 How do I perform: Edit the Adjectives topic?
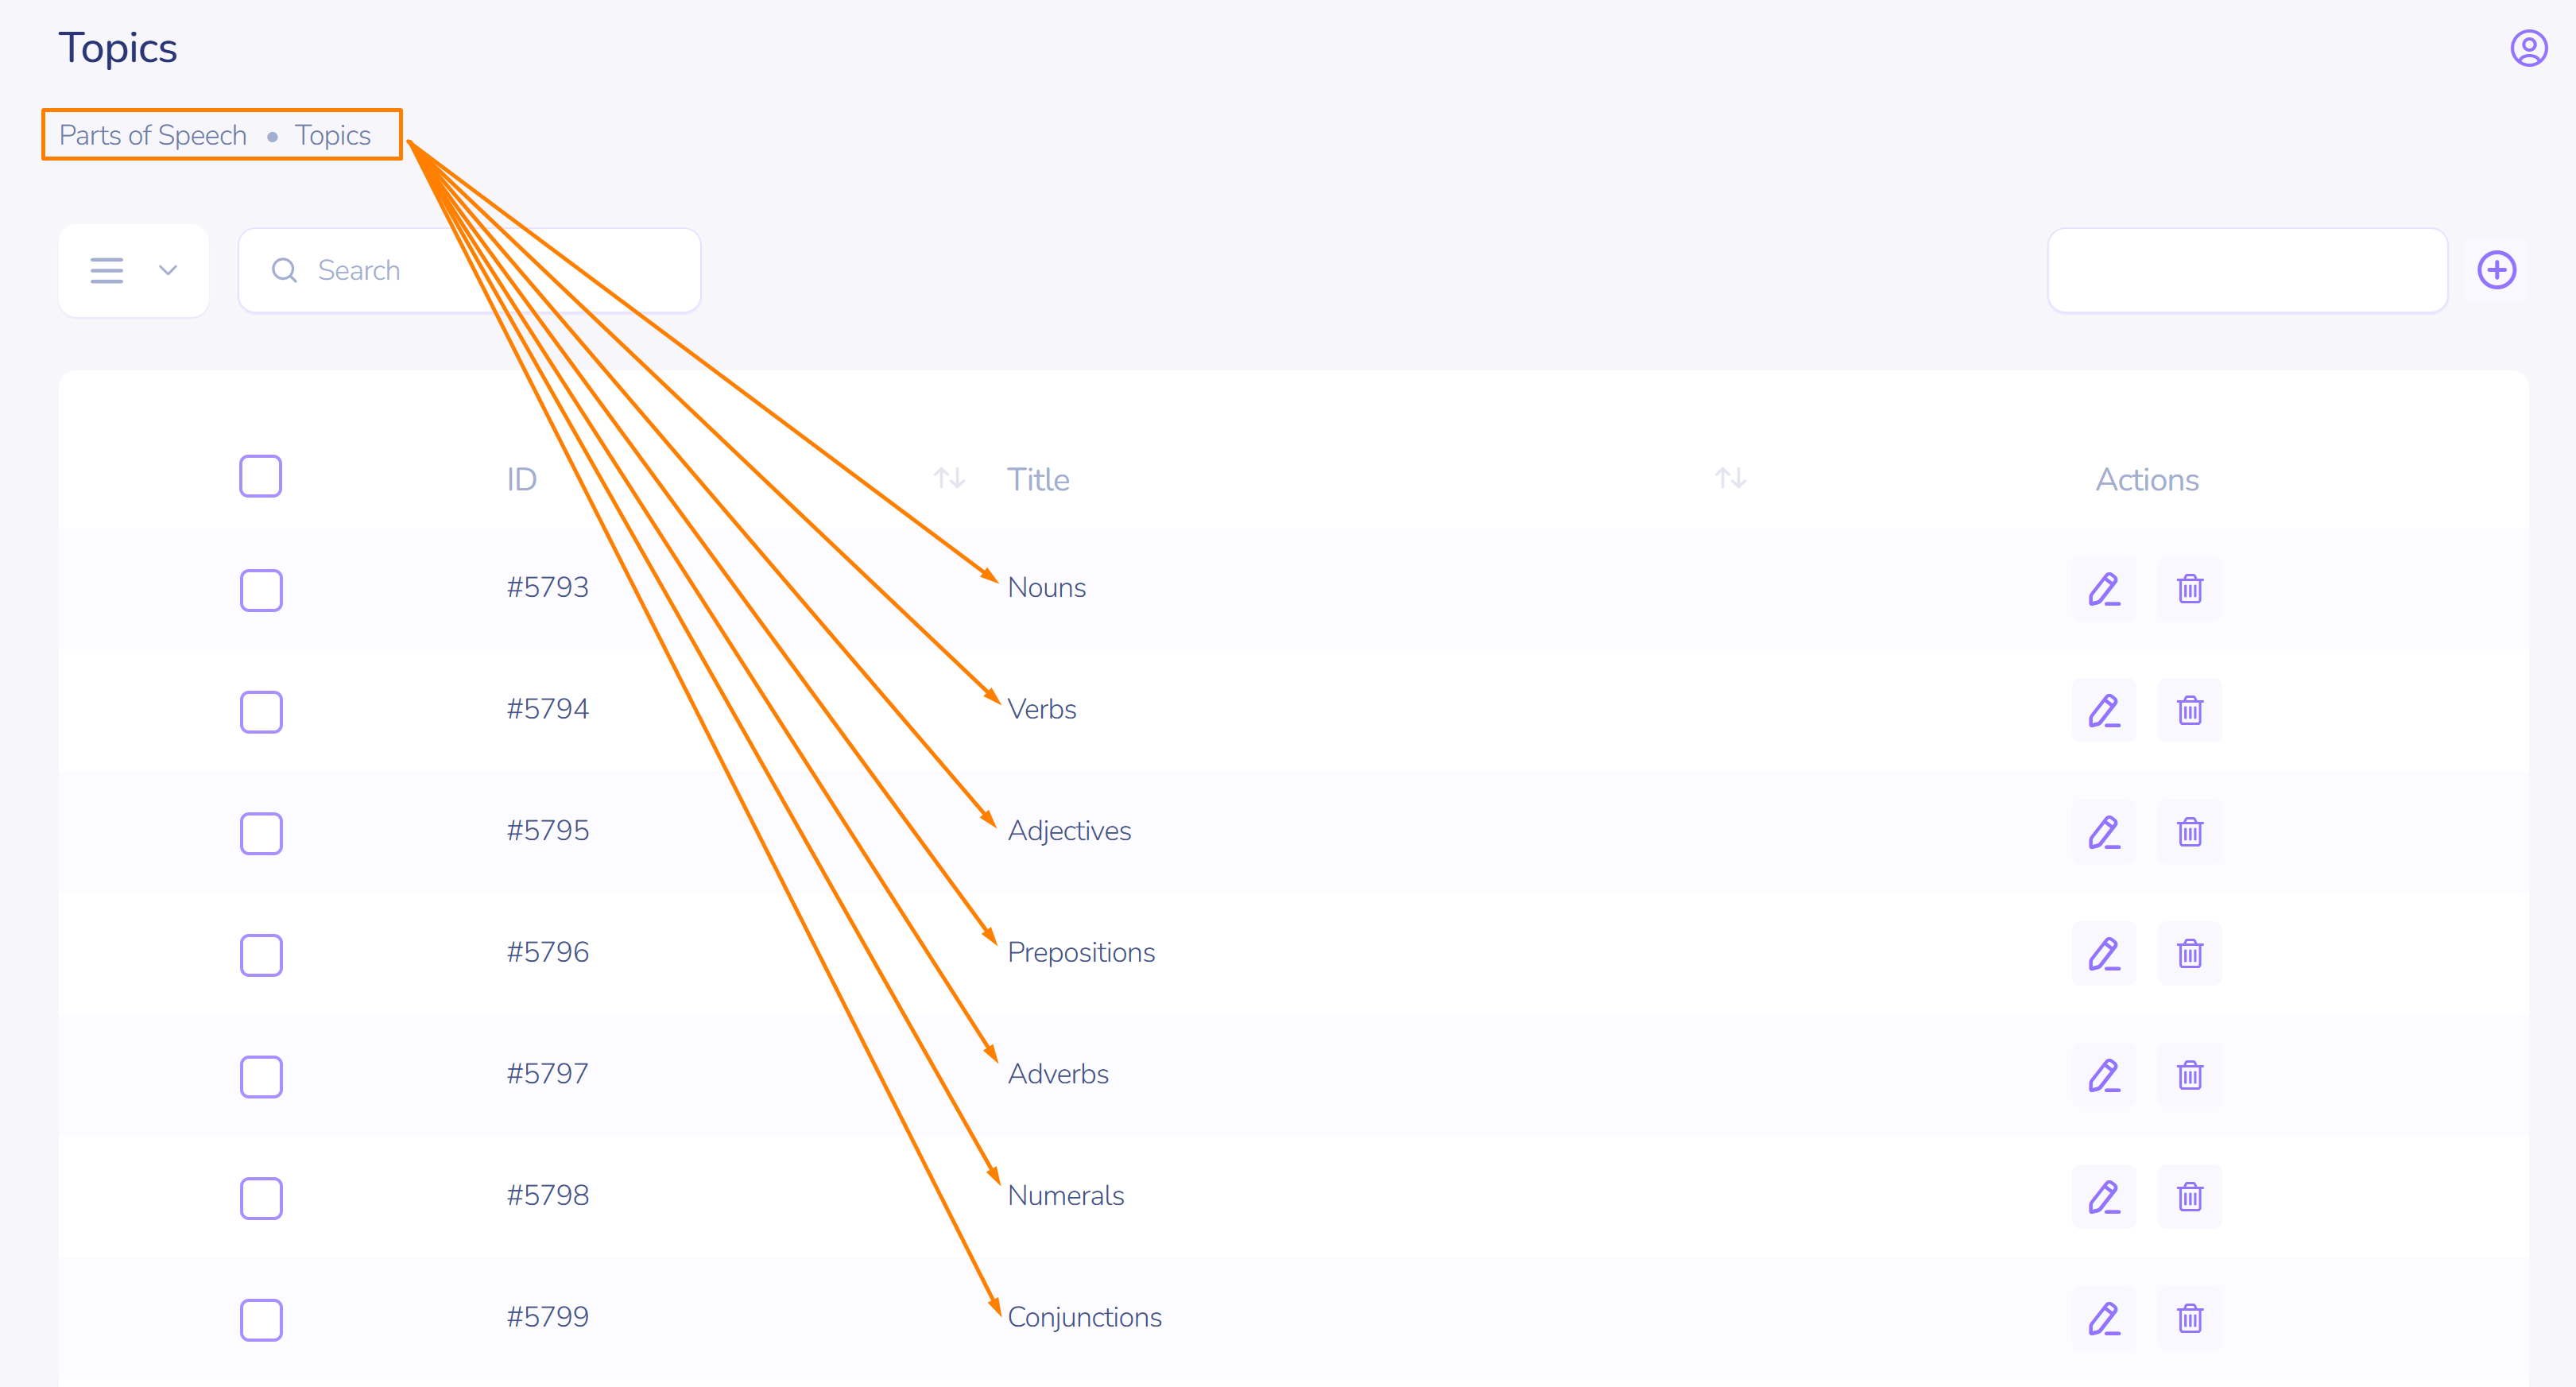click(x=2103, y=832)
